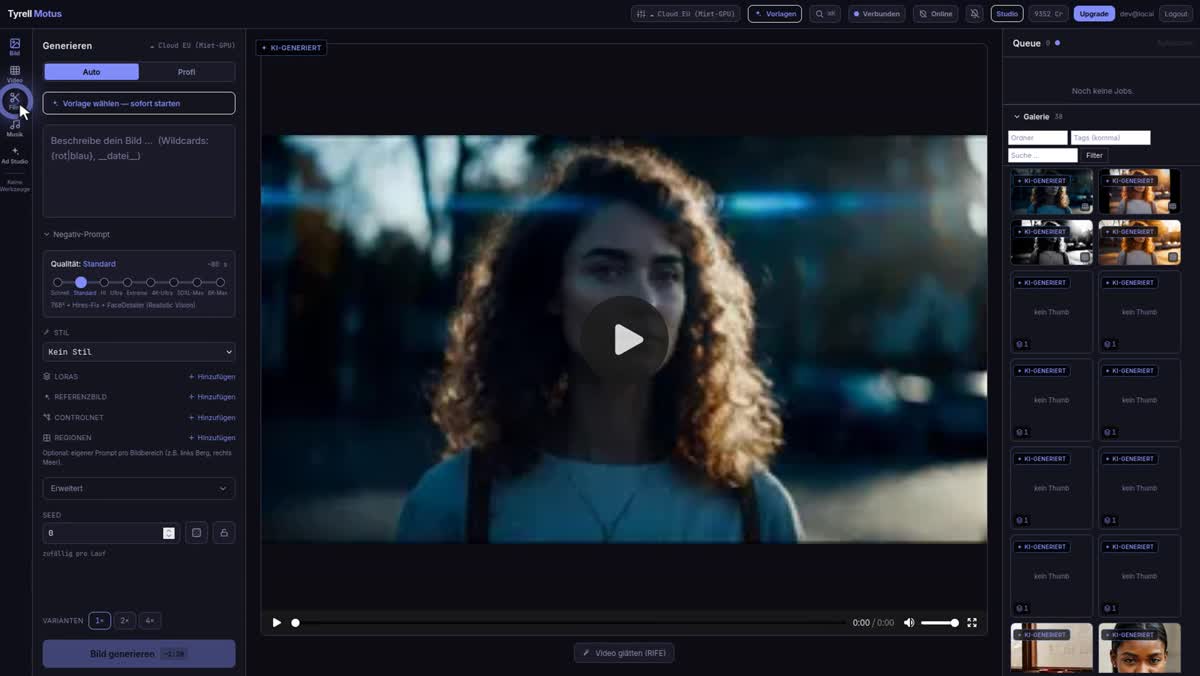Click the small play button in video controls

pos(277,623)
